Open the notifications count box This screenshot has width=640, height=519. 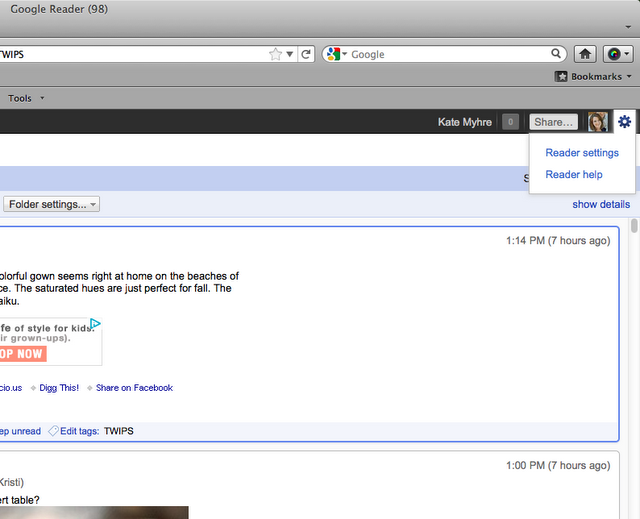pyautogui.click(x=510, y=122)
